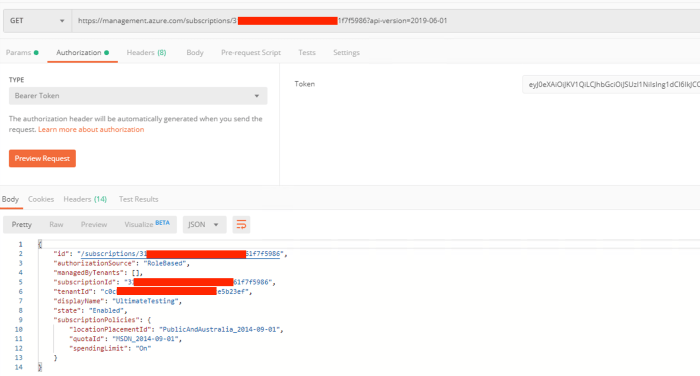Switch to the Tests tab
Viewport: 700px width, 376px height.
click(307, 53)
